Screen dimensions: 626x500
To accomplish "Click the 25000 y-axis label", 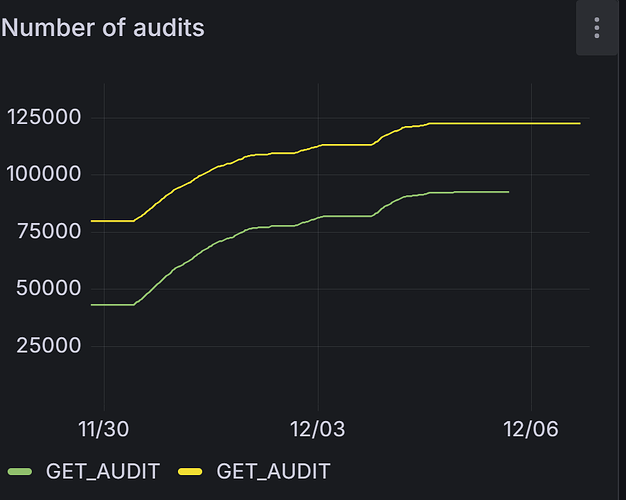I will click(x=48, y=346).
